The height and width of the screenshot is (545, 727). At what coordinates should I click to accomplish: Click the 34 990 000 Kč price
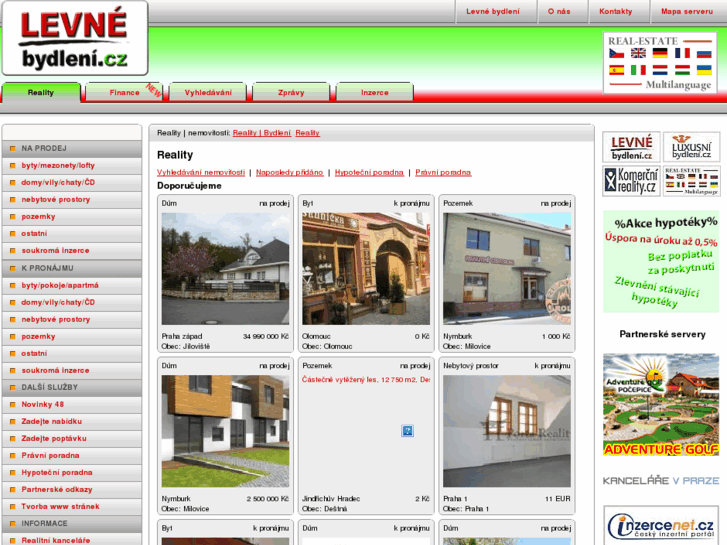(x=266, y=336)
